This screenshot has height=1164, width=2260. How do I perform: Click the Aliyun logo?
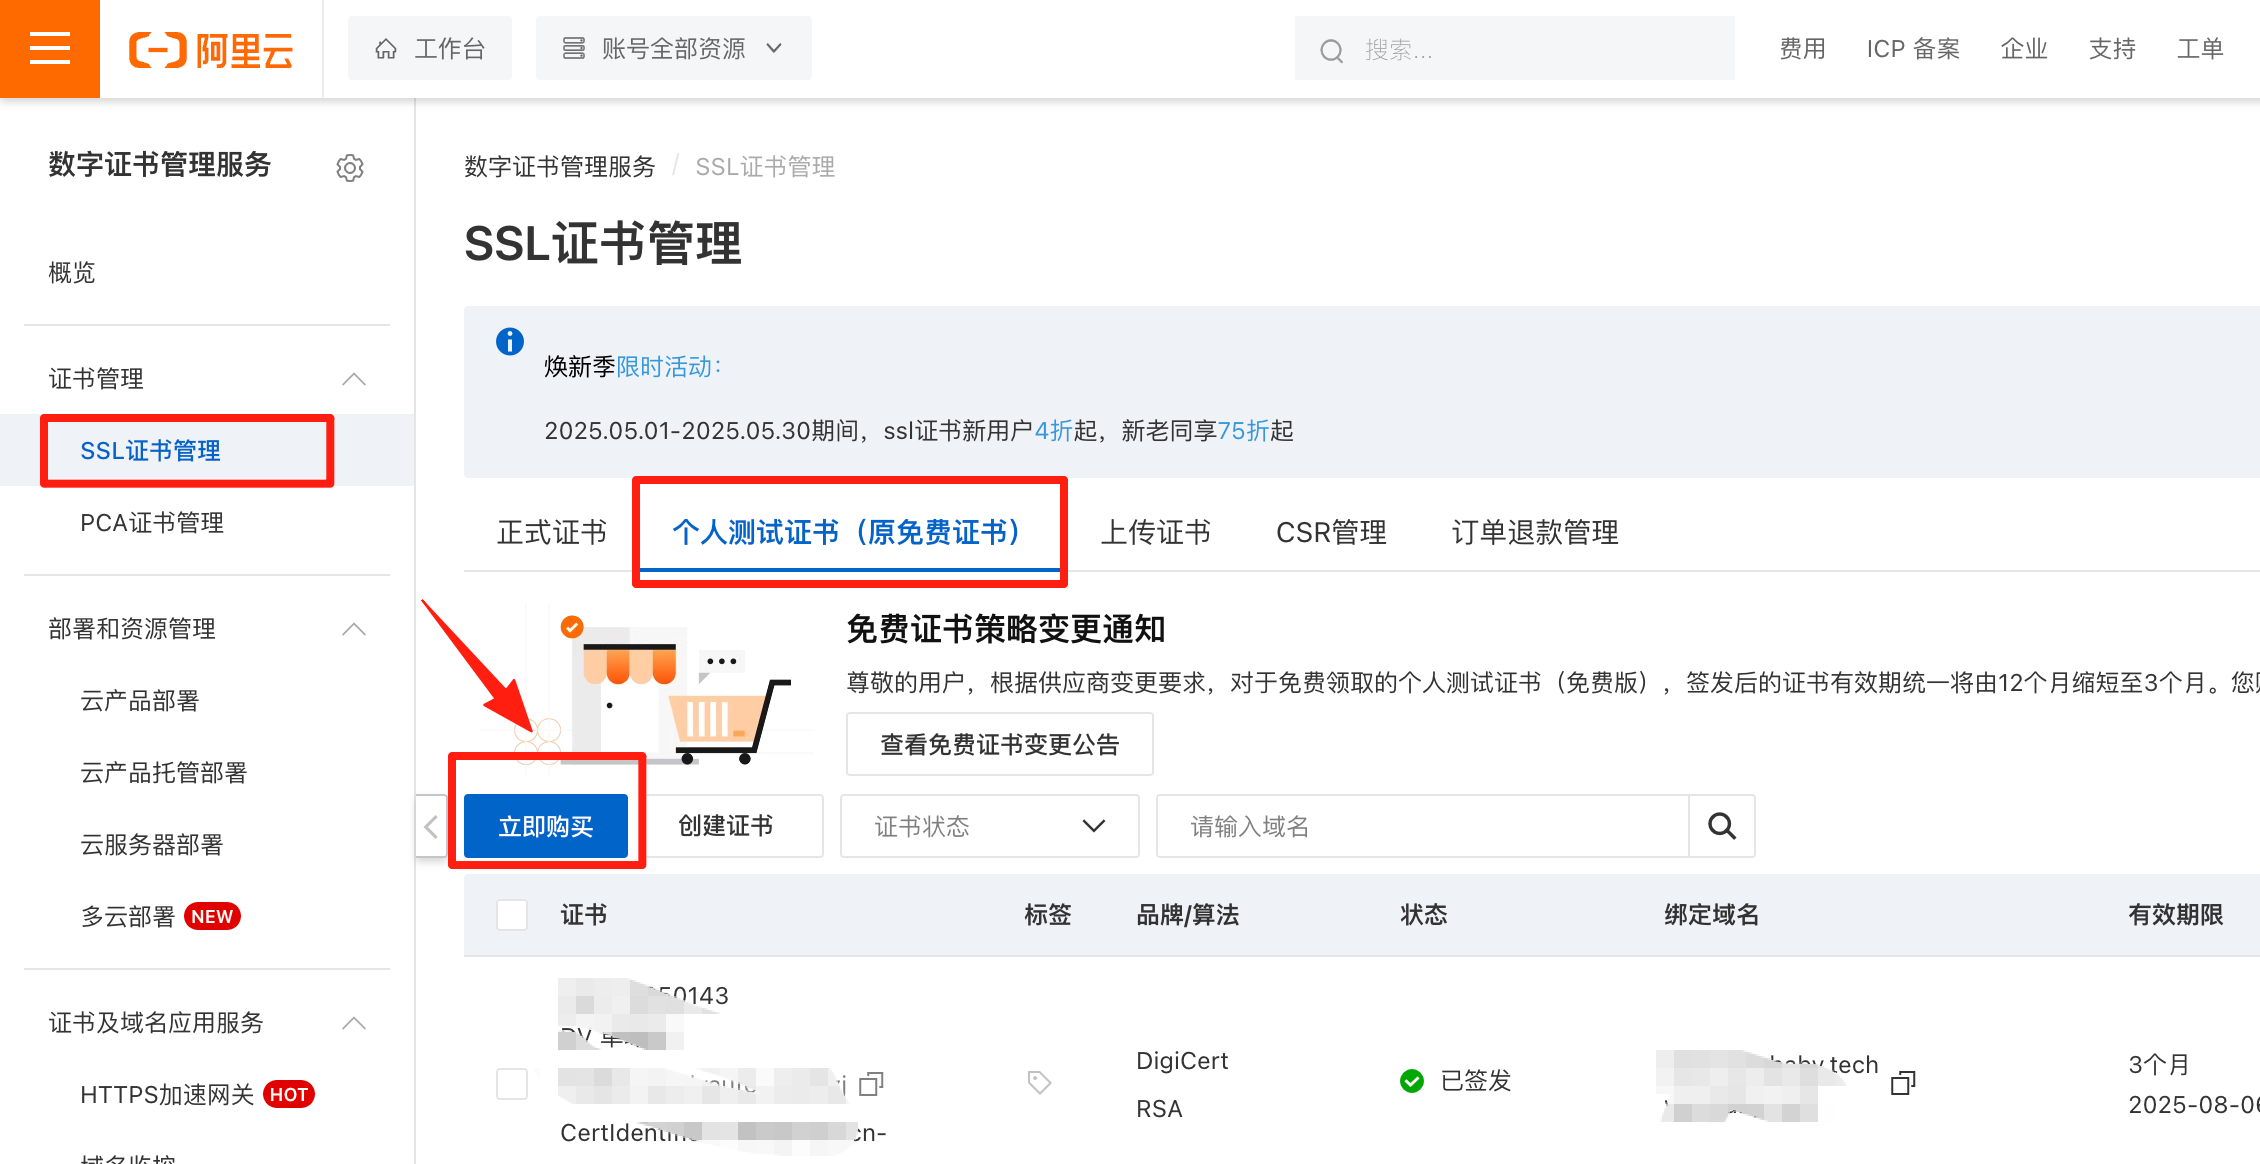click(x=211, y=49)
